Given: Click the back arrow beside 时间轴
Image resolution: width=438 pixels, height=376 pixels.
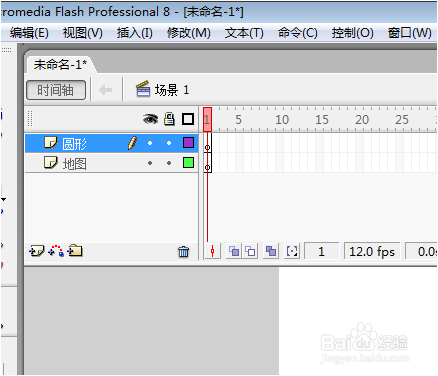Looking at the screenshot, I should click(105, 90).
